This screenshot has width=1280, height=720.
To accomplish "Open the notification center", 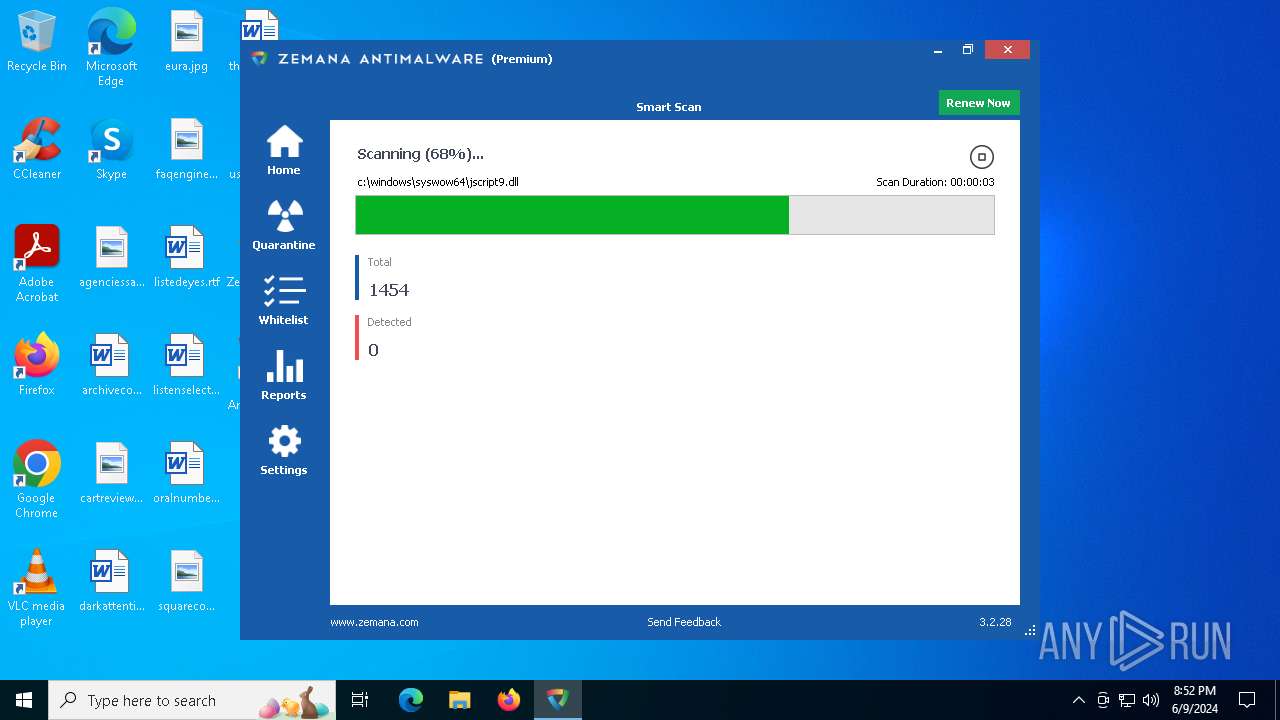I will click(x=1247, y=700).
